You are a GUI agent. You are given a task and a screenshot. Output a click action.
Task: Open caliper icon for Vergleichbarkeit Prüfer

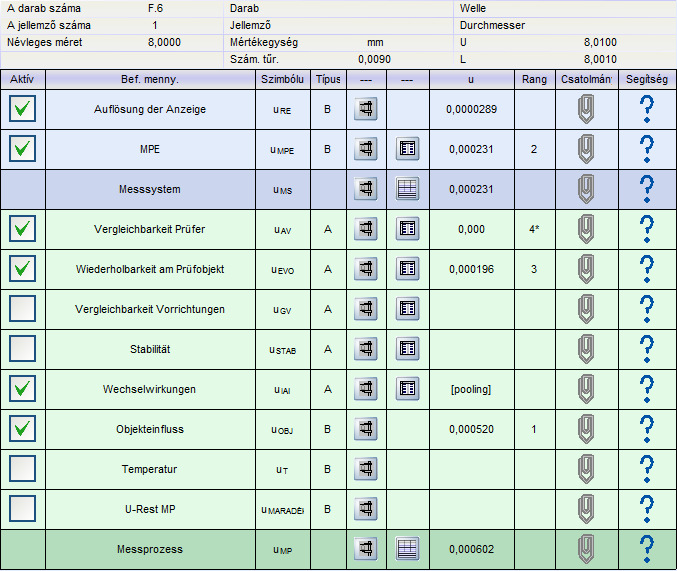[x=366, y=229]
